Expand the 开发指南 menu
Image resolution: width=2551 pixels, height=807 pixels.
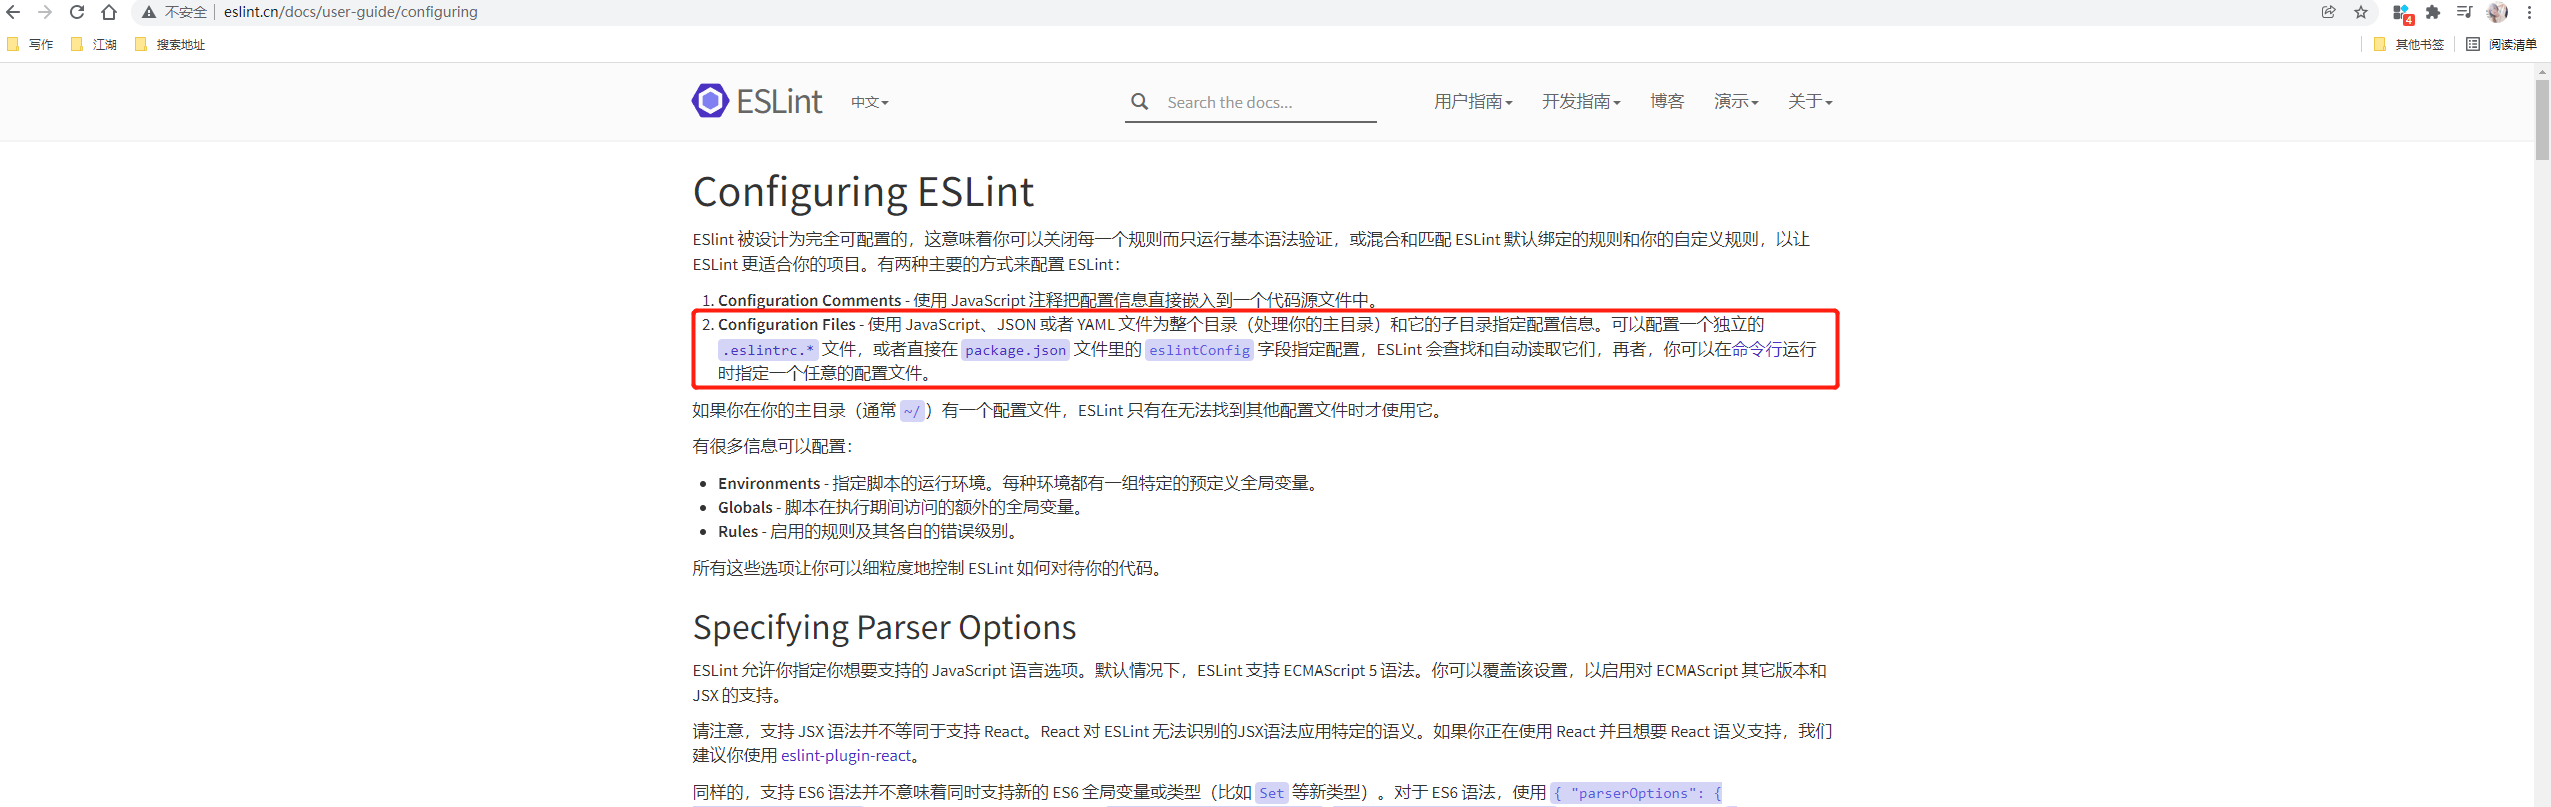(x=1581, y=102)
